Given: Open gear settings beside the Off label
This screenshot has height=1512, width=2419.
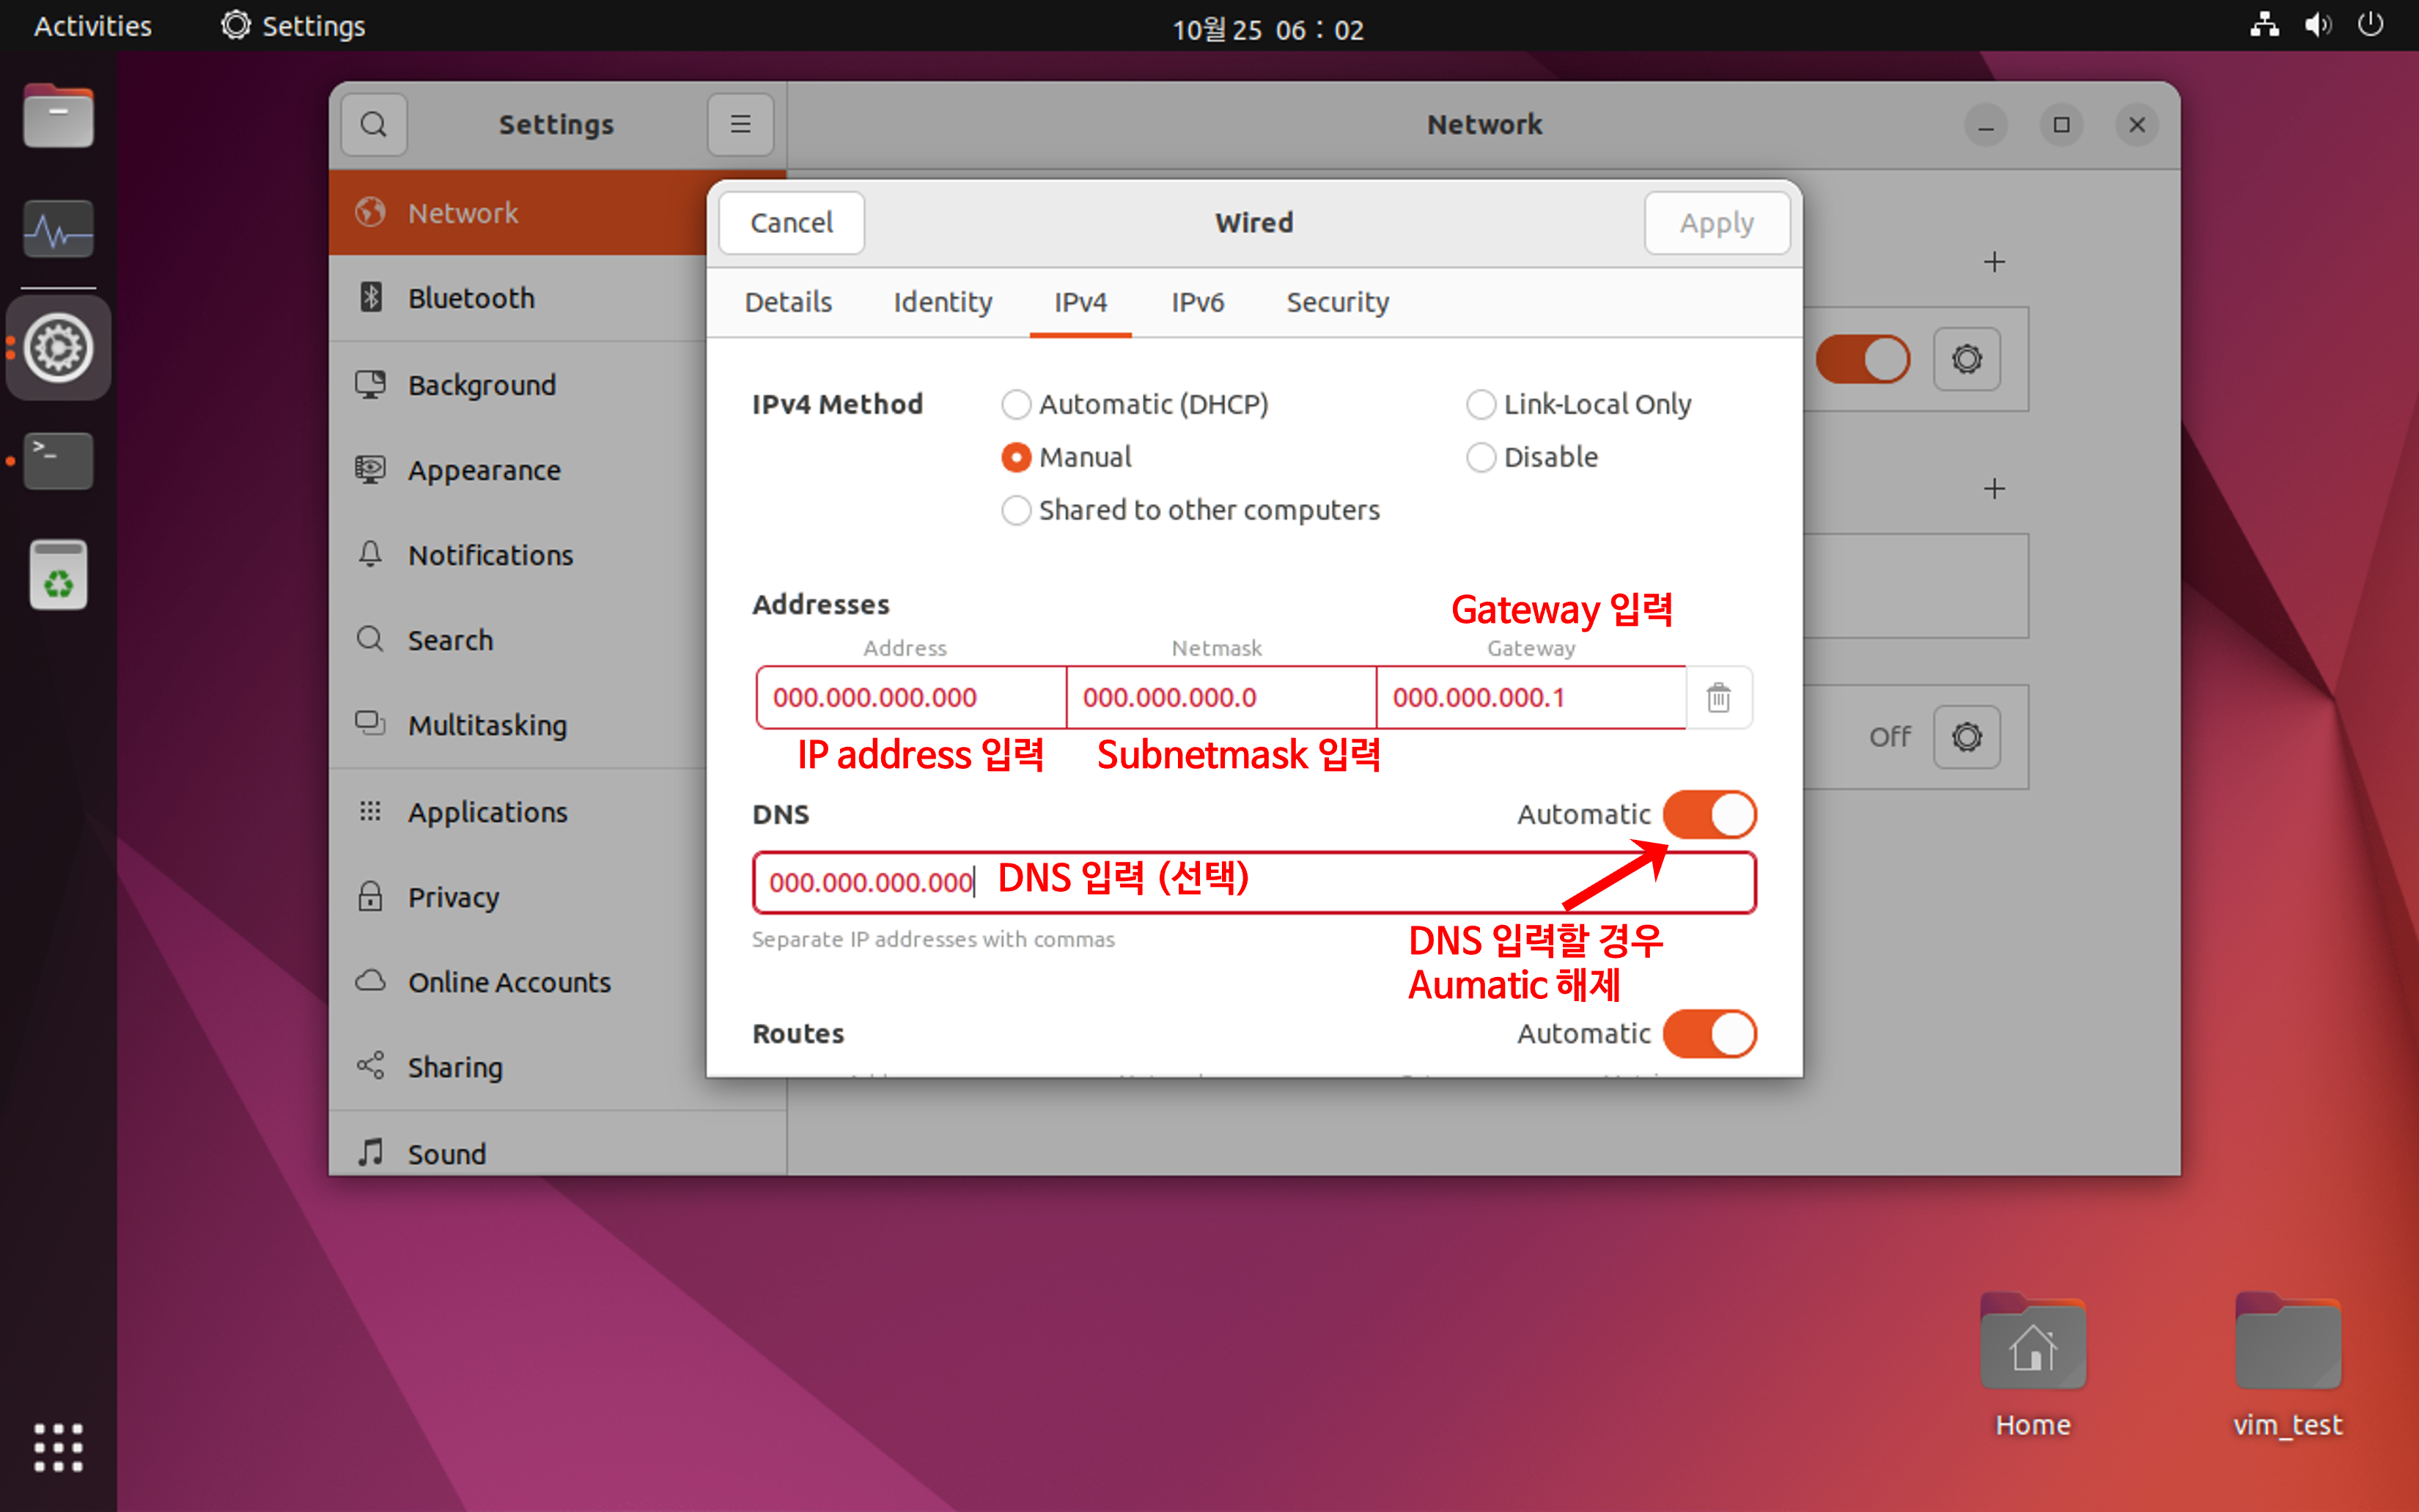Looking at the screenshot, I should click(1966, 737).
